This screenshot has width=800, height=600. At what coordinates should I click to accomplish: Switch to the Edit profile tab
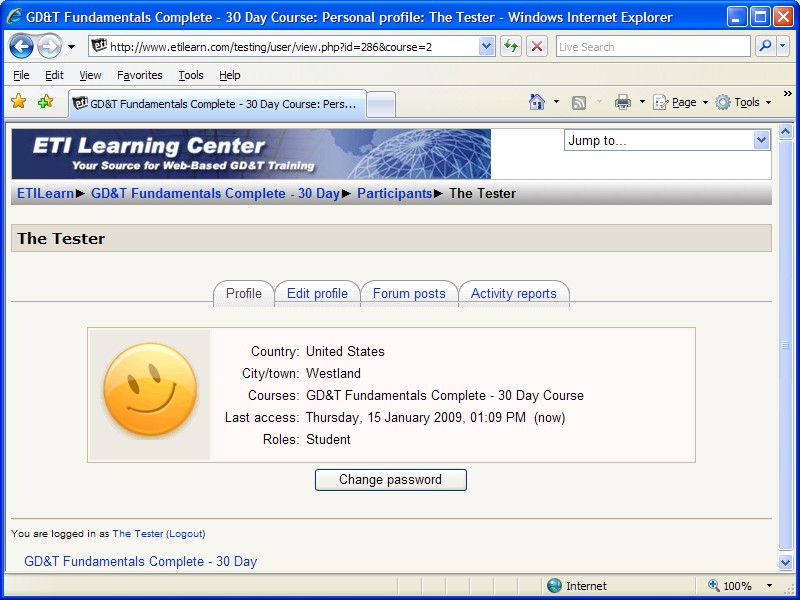tap(317, 294)
